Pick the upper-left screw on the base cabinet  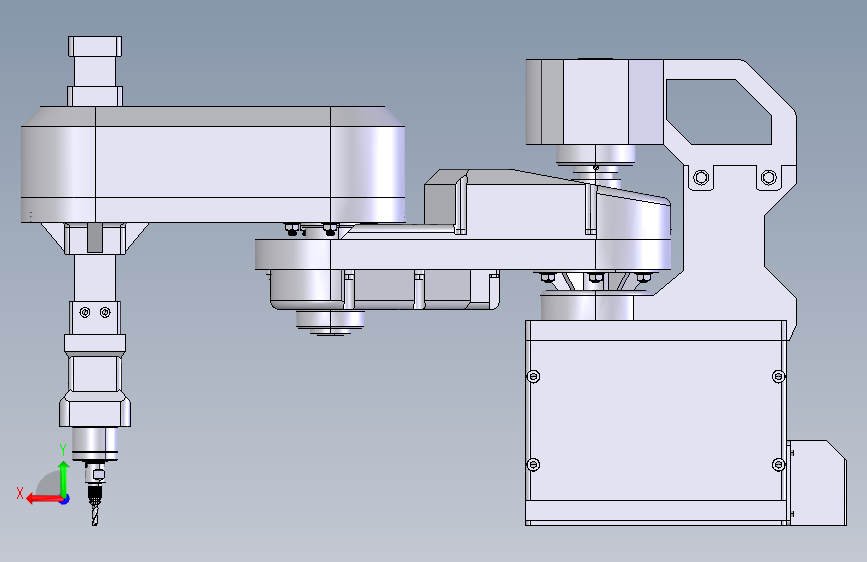tap(533, 377)
